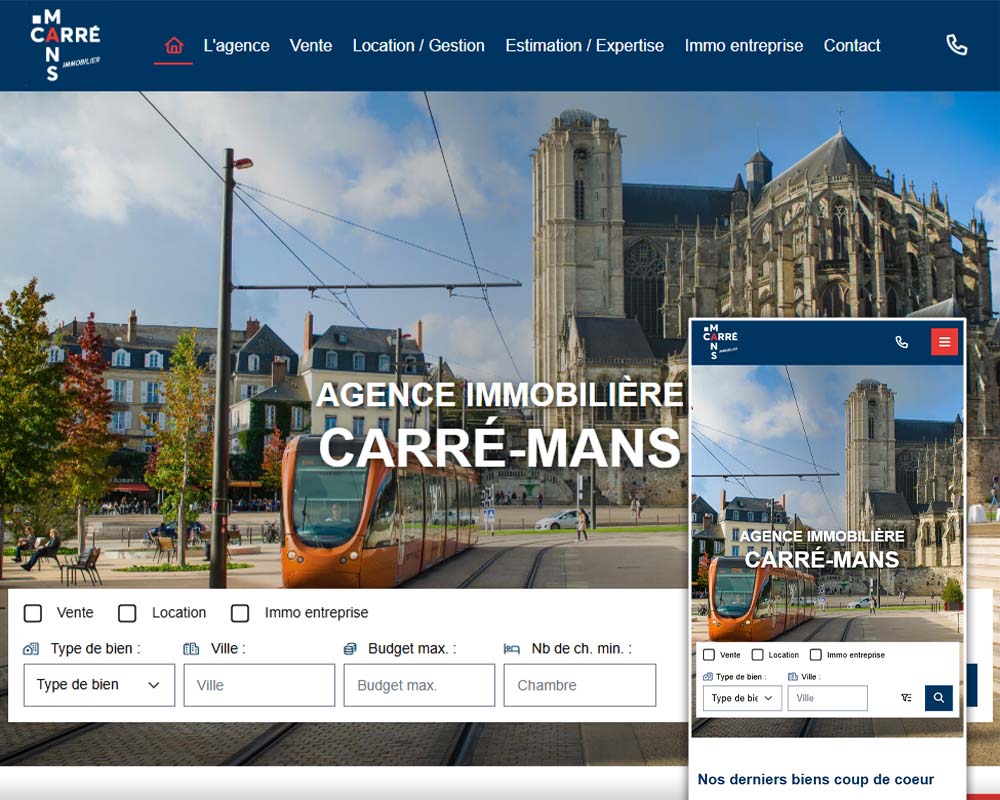Click the 'Nos derniers biens coup de coeur' heading
This screenshot has width=1000, height=800.
816,779
